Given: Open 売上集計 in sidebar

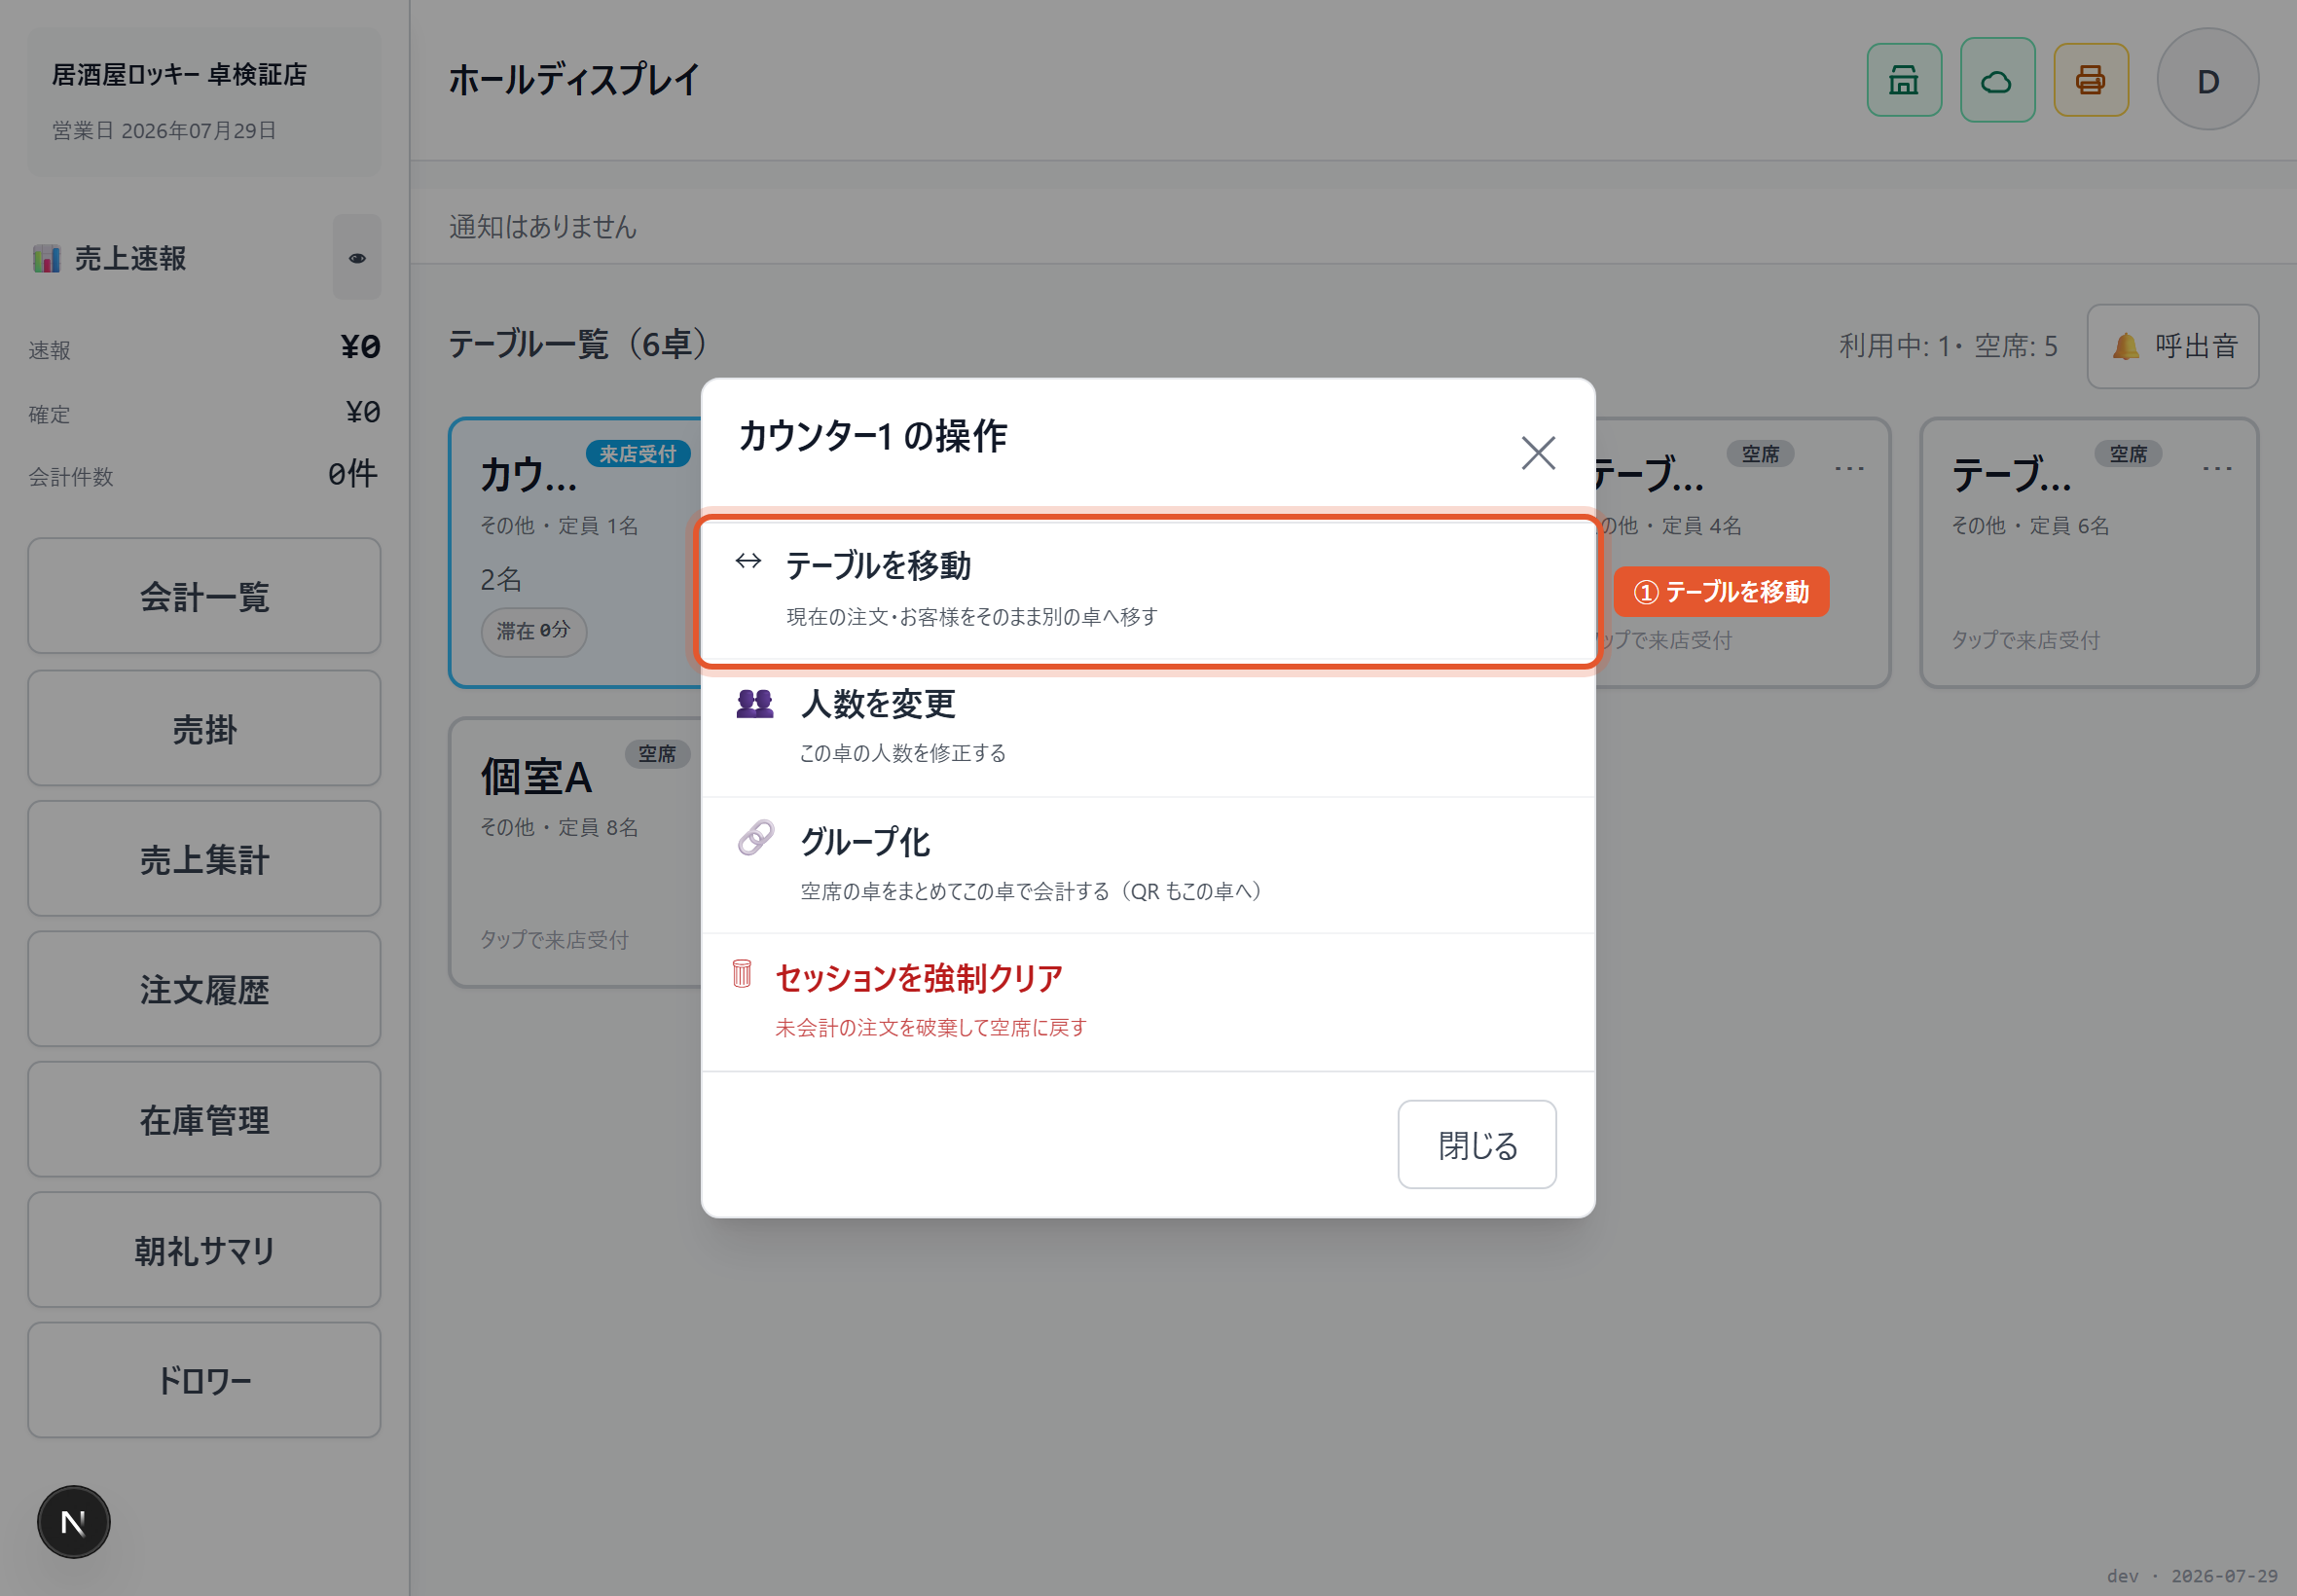Looking at the screenshot, I should coord(204,859).
